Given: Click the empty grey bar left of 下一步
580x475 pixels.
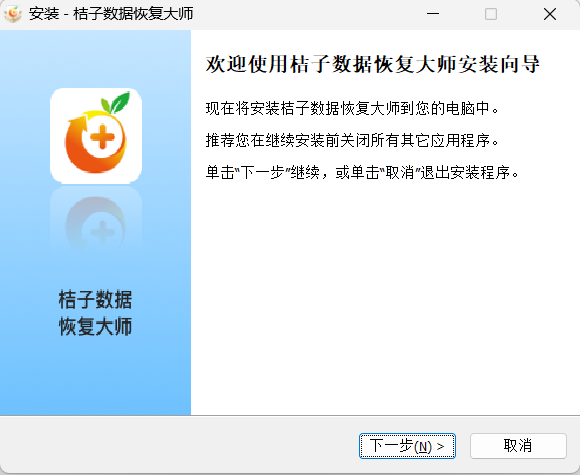Looking at the screenshot, I should pos(178,446).
